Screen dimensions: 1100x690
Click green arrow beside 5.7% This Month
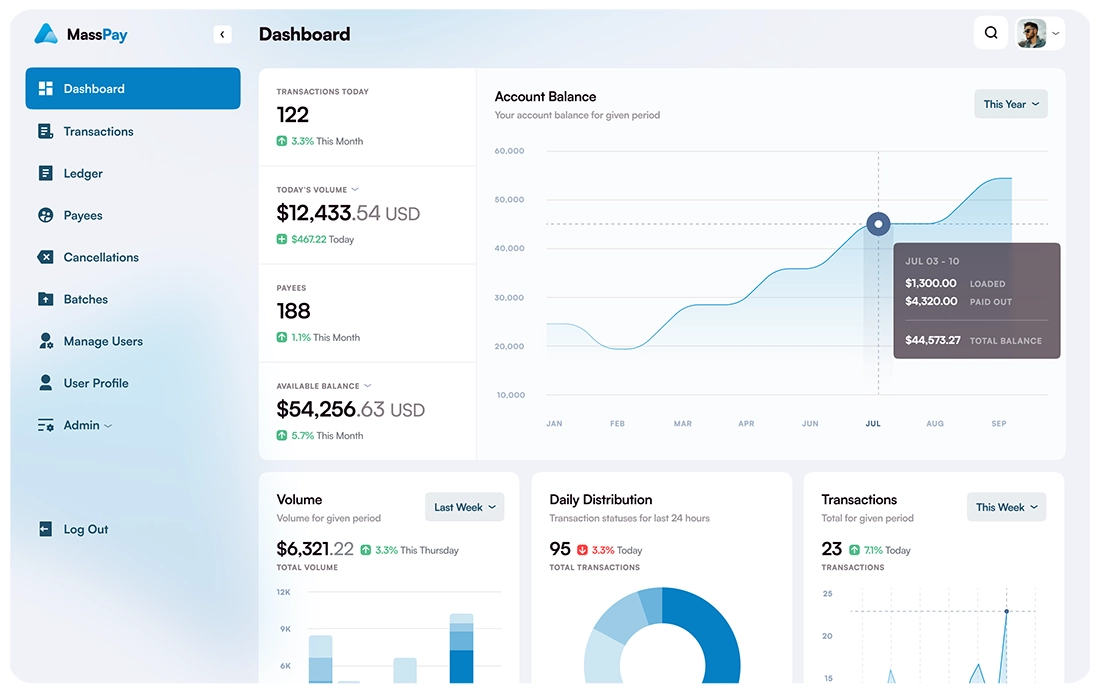point(281,435)
